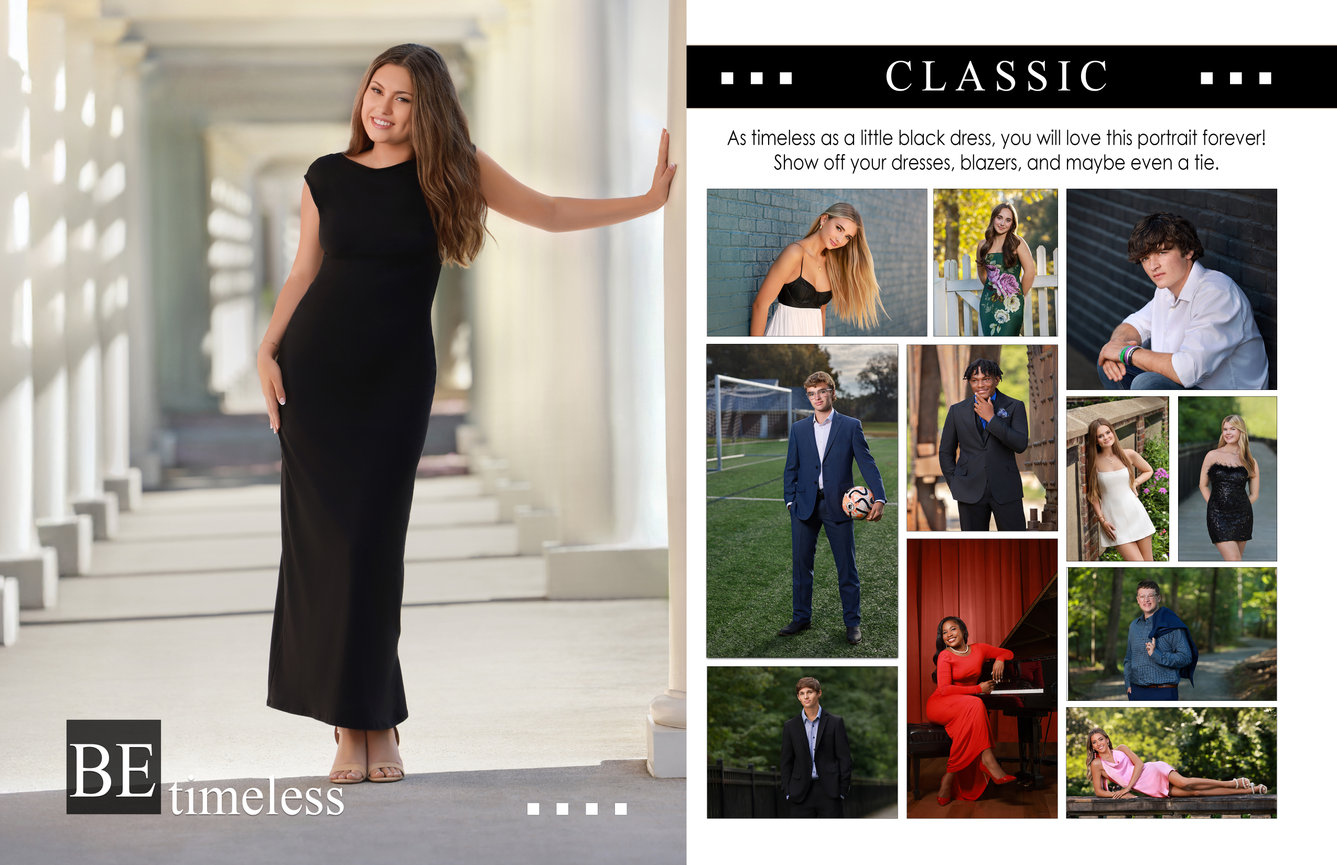This screenshot has height=865, width=1337.
Task: Open the soccer field blue suit photo
Action: click(802, 501)
